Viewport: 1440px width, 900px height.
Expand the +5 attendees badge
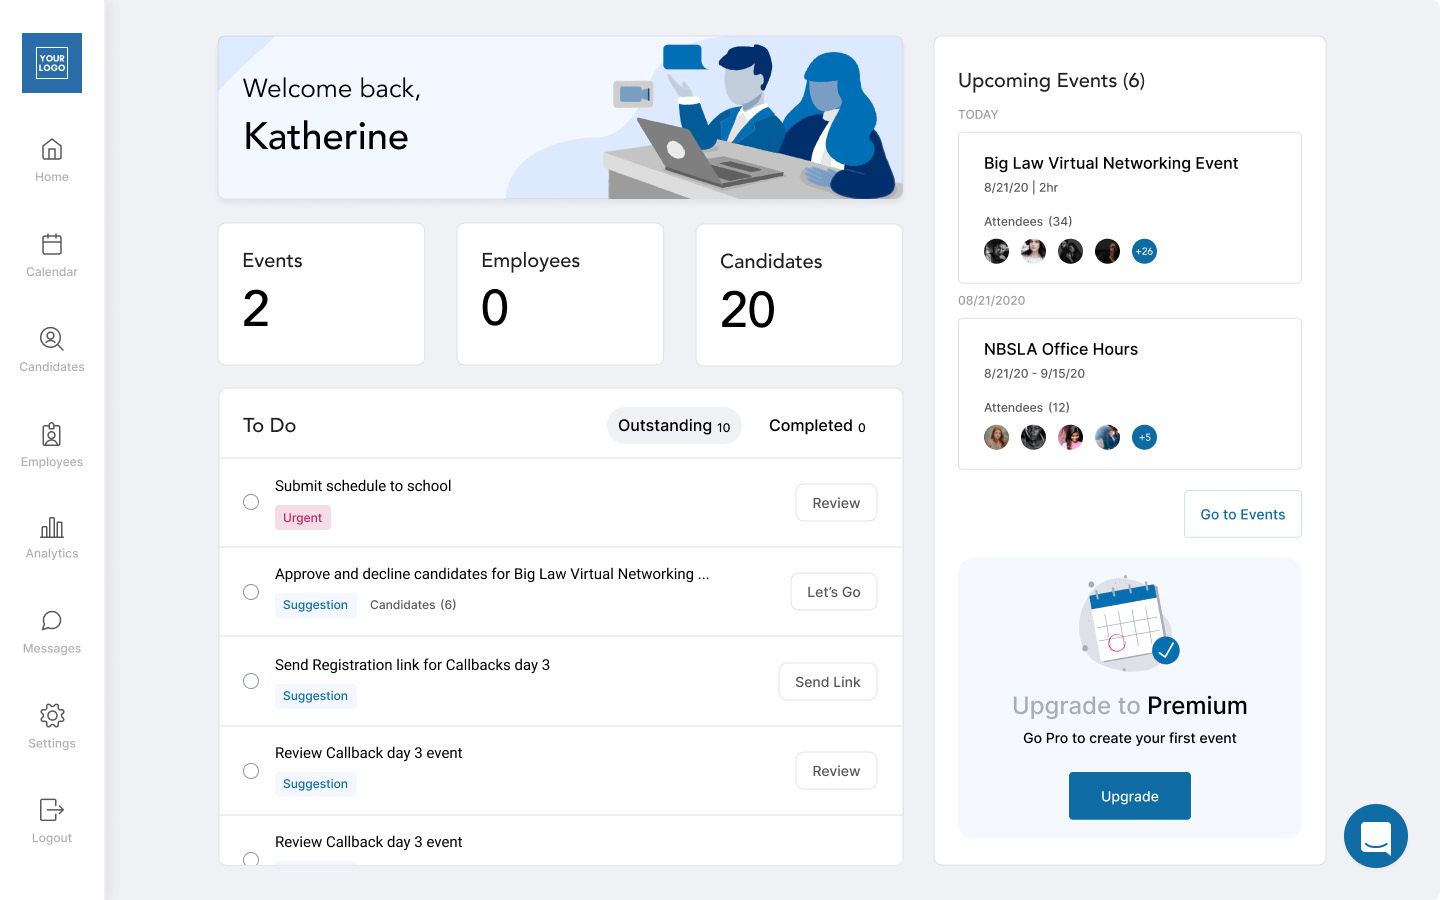(1144, 437)
